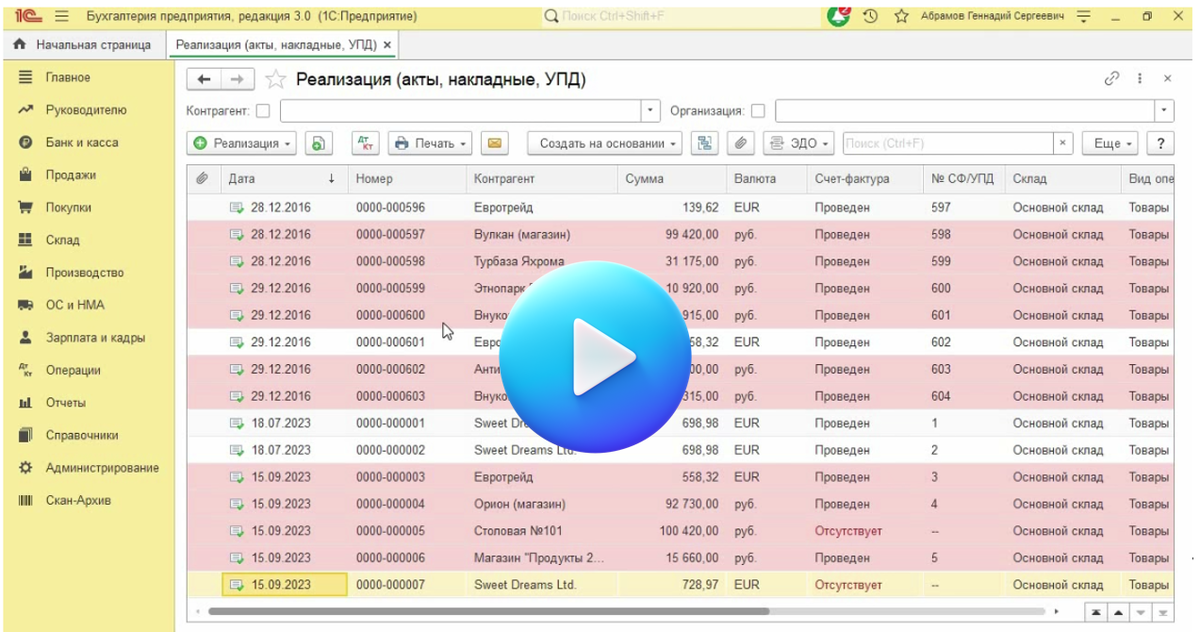Open the vertical three-dots form menu
The width and height of the screenshot is (1200, 632).
pyautogui.click(x=1140, y=78)
